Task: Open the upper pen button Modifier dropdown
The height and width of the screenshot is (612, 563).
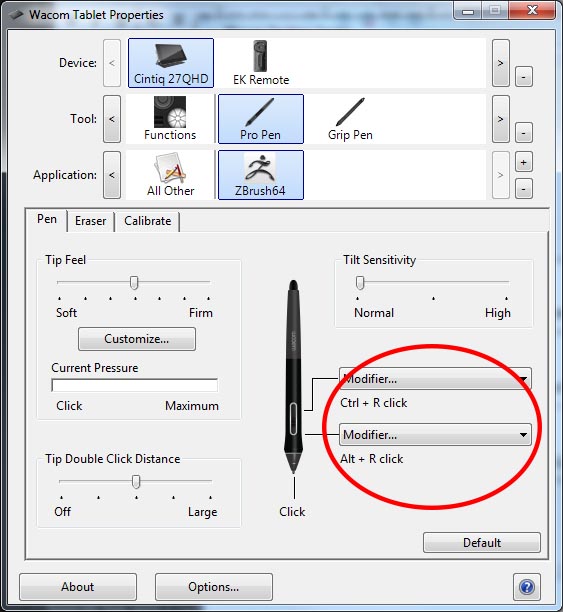Action: tap(435, 379)
